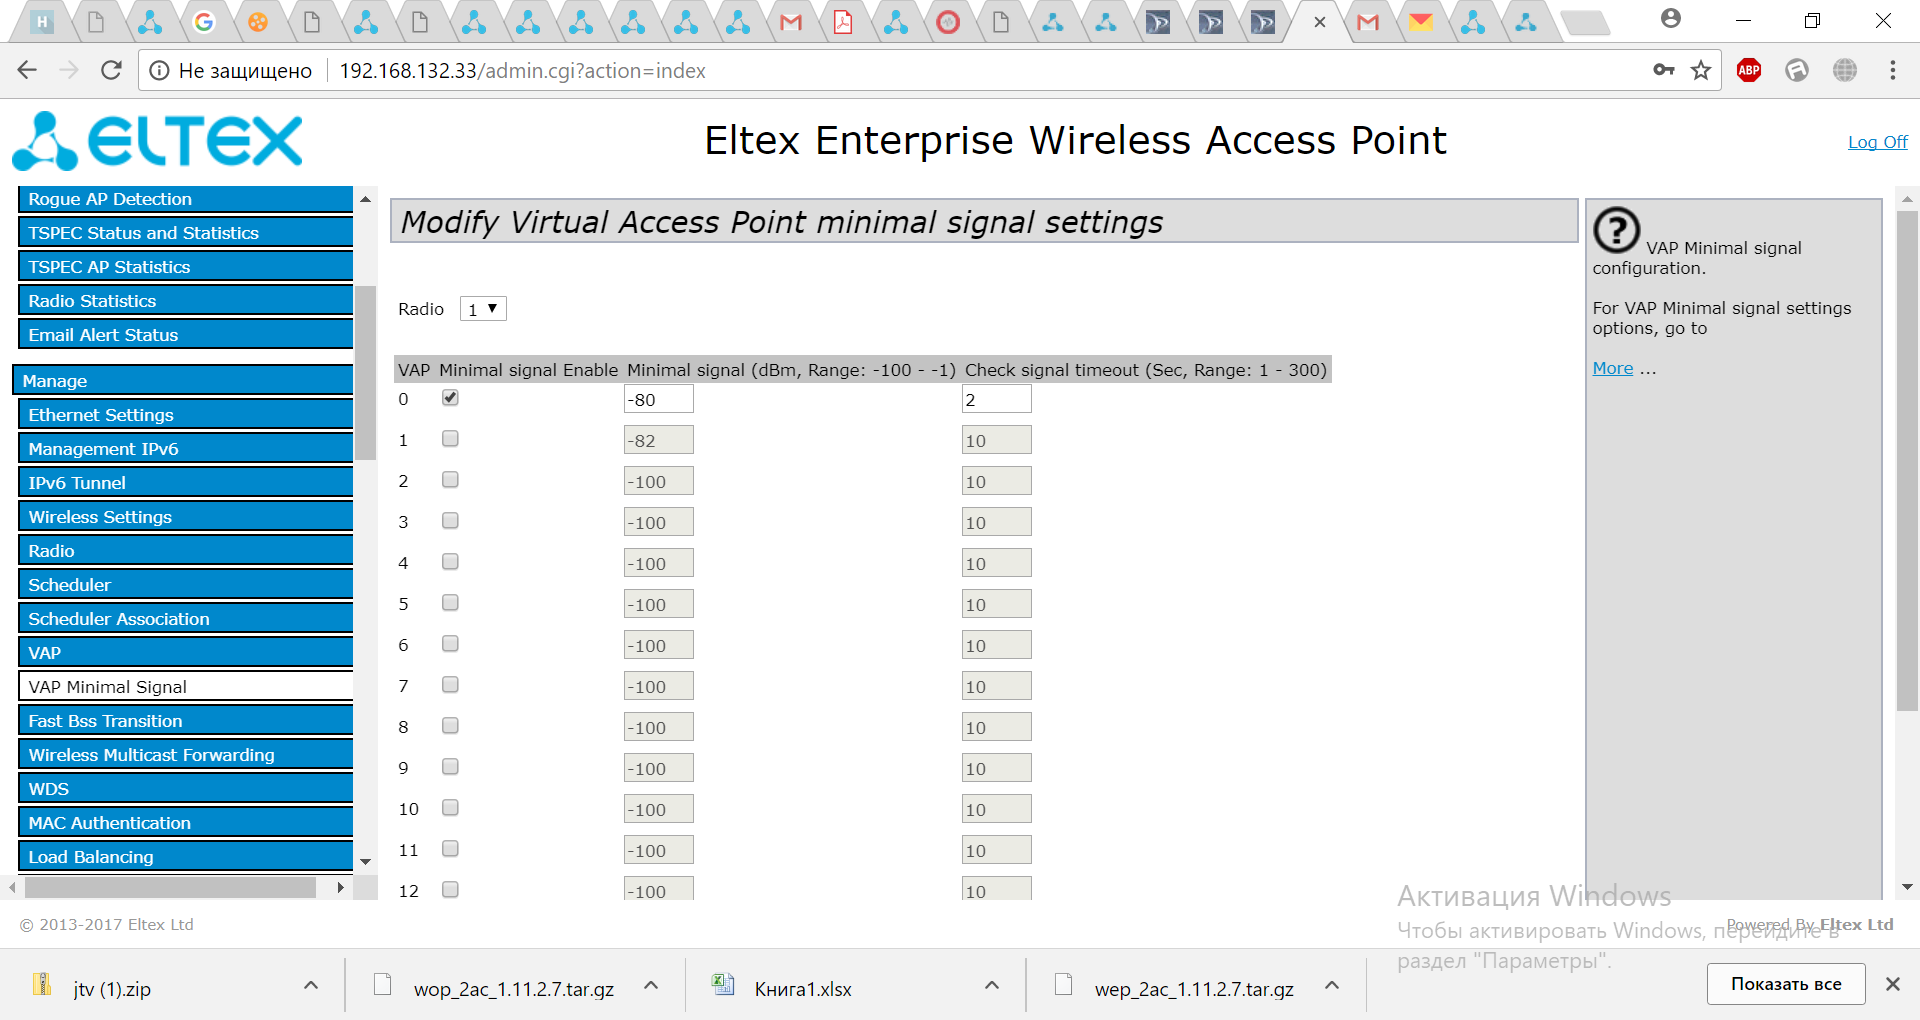
Task: Enable minimal signal for VAP 5
Action: [450, 603]
